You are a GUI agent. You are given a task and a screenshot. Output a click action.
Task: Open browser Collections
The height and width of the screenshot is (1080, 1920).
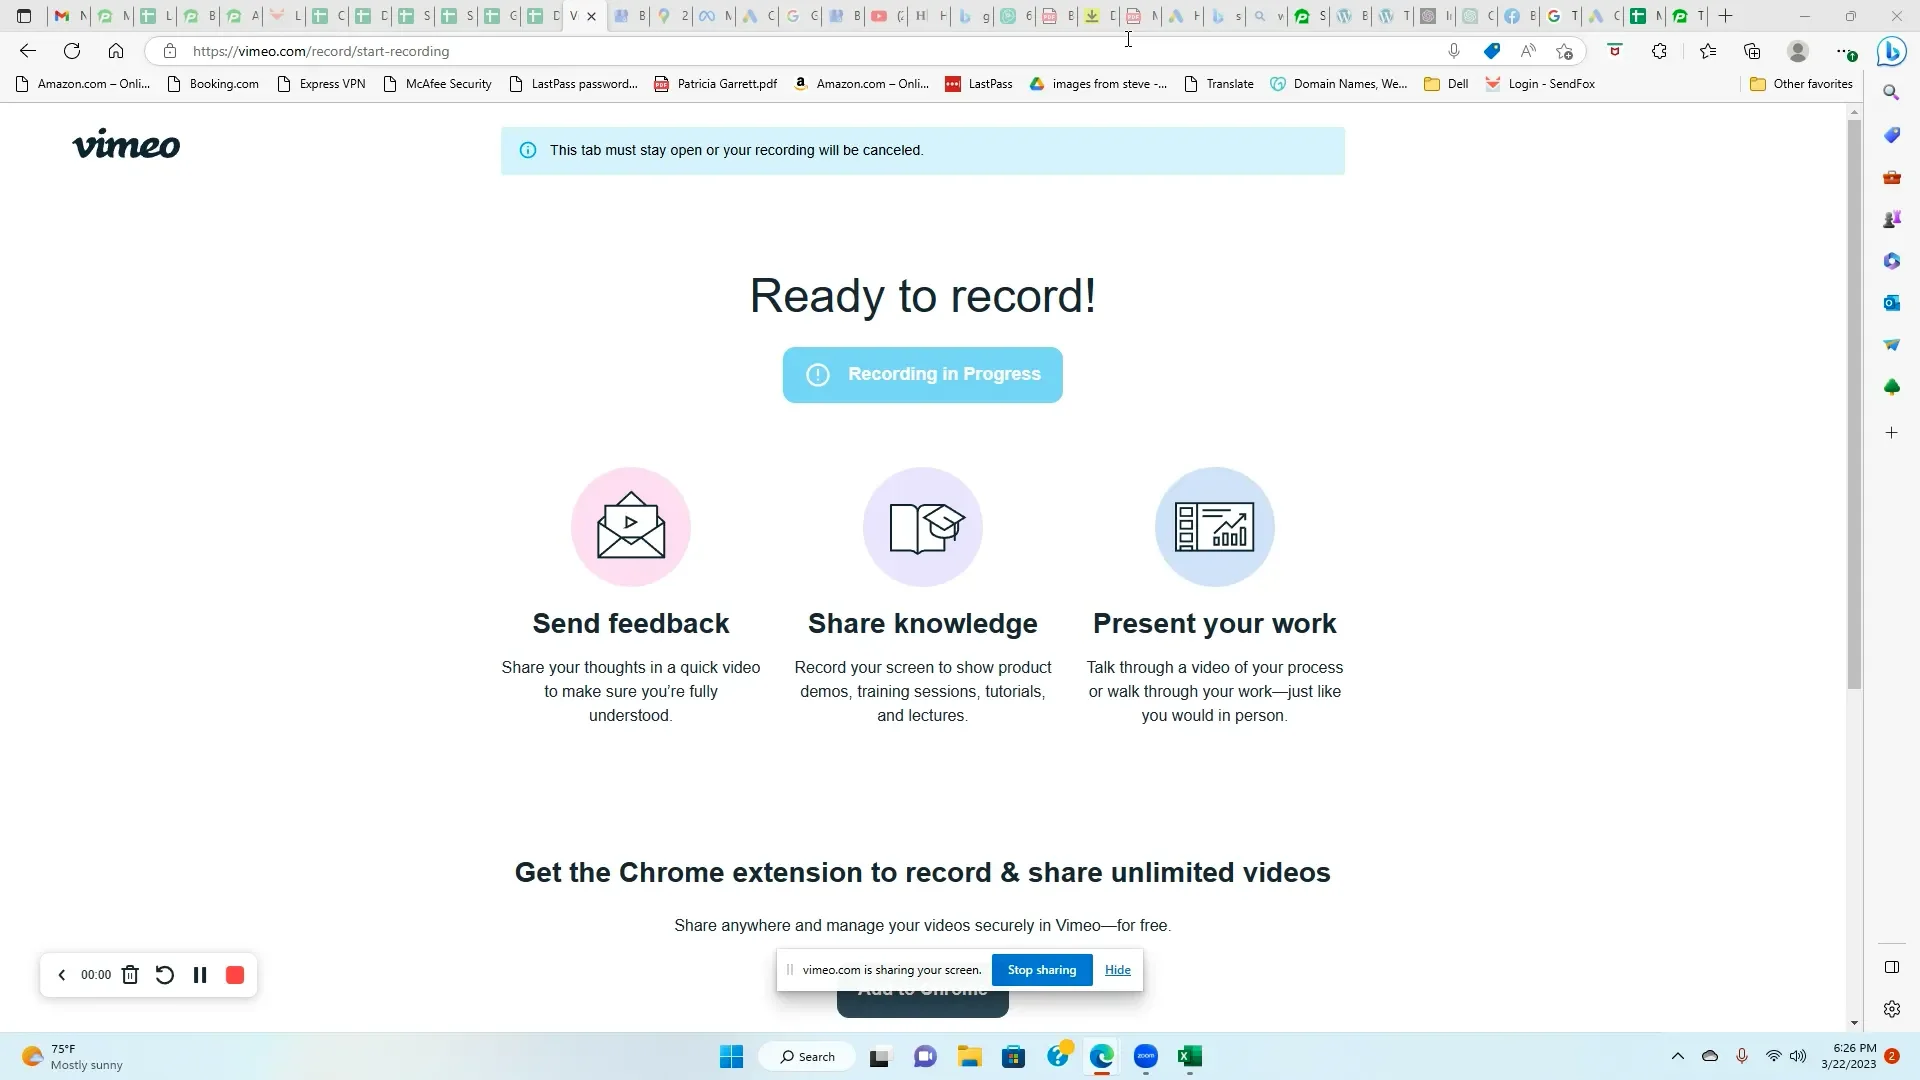click(1752, 51)
